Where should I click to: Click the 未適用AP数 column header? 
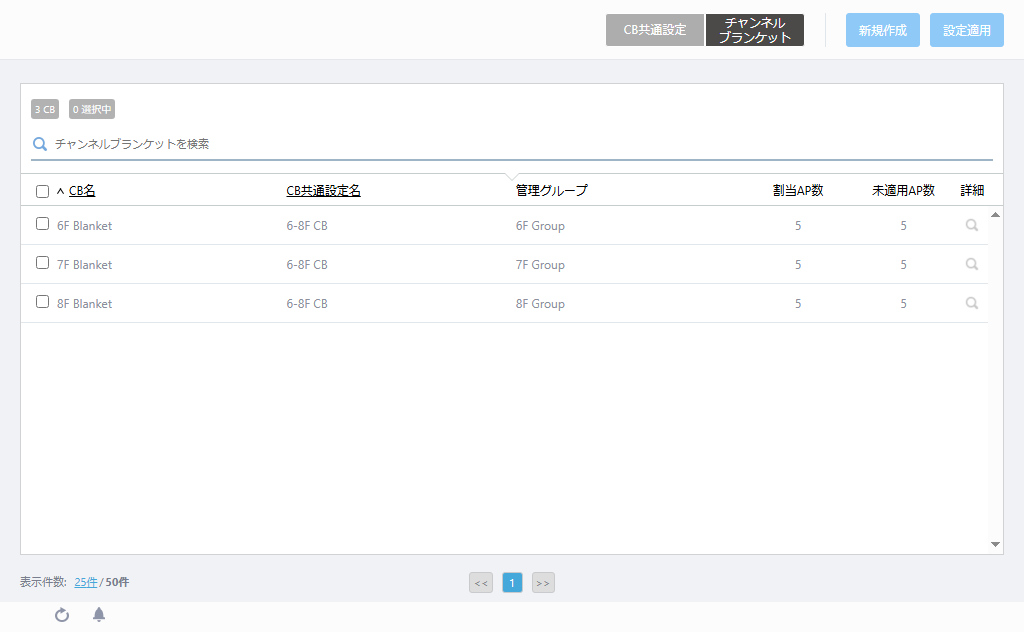904,191
